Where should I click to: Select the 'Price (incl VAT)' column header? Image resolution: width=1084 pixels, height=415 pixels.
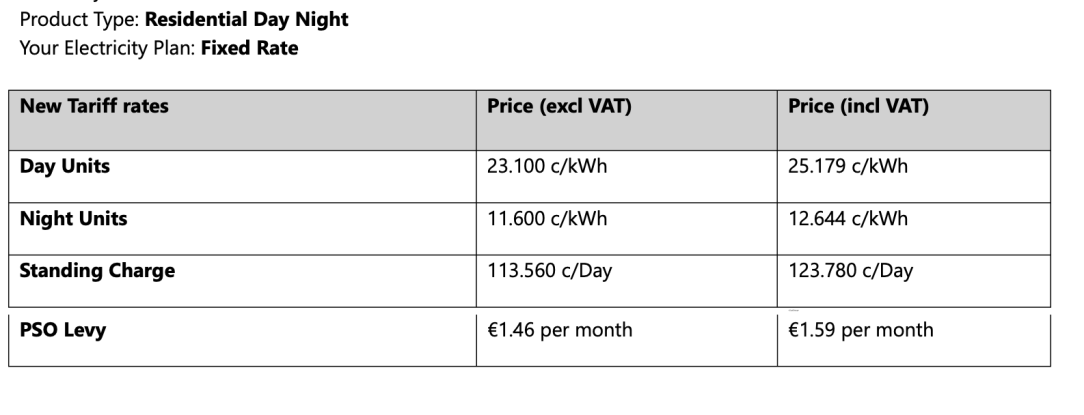click(x=913, y=120)
